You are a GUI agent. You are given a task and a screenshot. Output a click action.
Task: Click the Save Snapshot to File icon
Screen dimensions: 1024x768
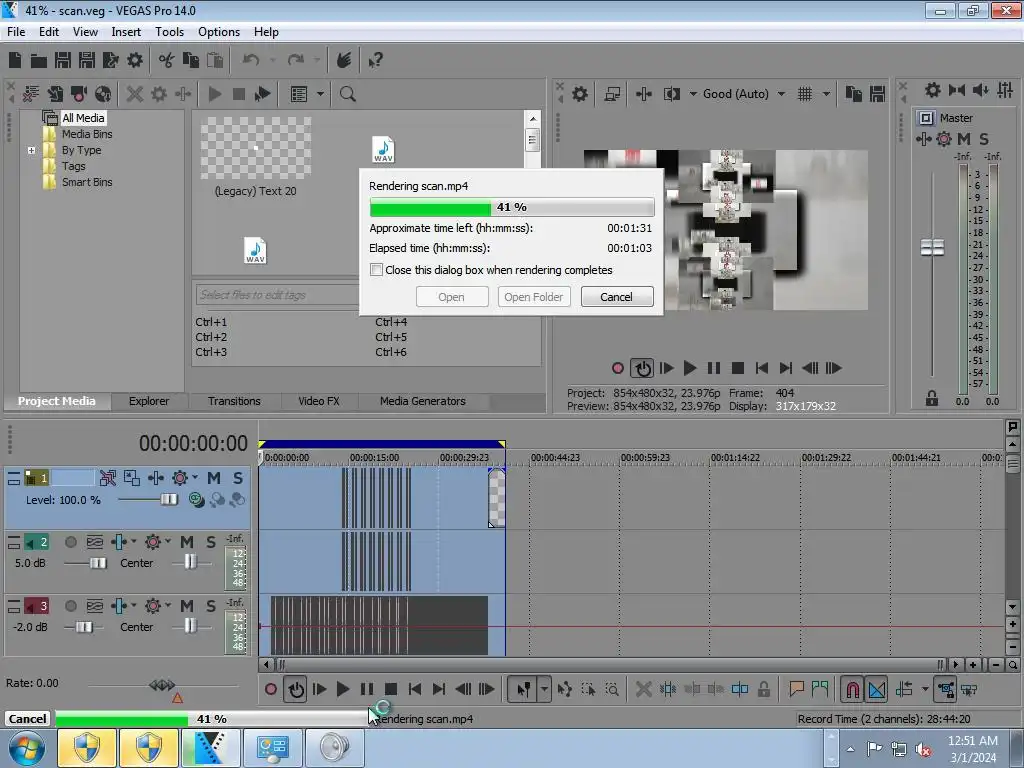click(877, 94)
